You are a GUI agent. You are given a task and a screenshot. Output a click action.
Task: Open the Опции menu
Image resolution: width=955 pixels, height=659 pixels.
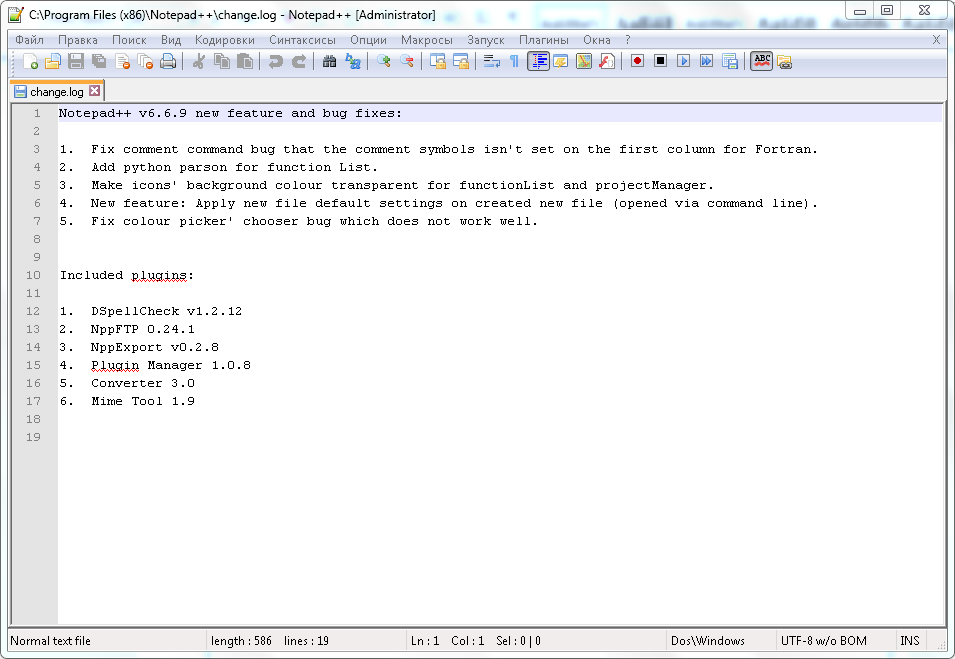pos(368,40)
